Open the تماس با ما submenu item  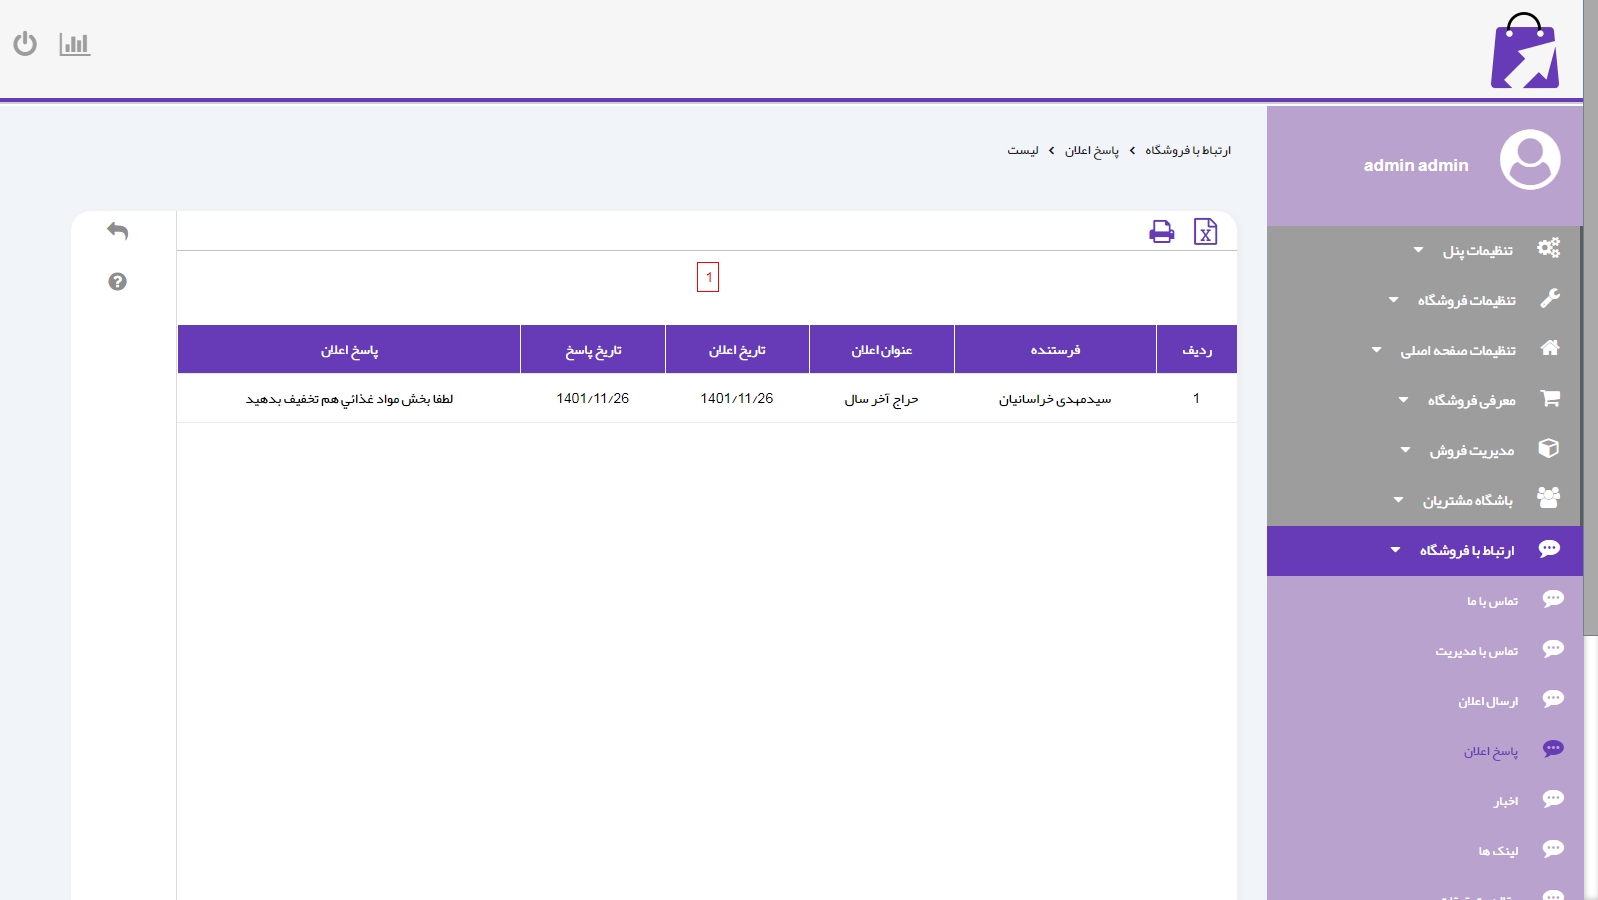pyautogui.click(x=1492, y=601)
